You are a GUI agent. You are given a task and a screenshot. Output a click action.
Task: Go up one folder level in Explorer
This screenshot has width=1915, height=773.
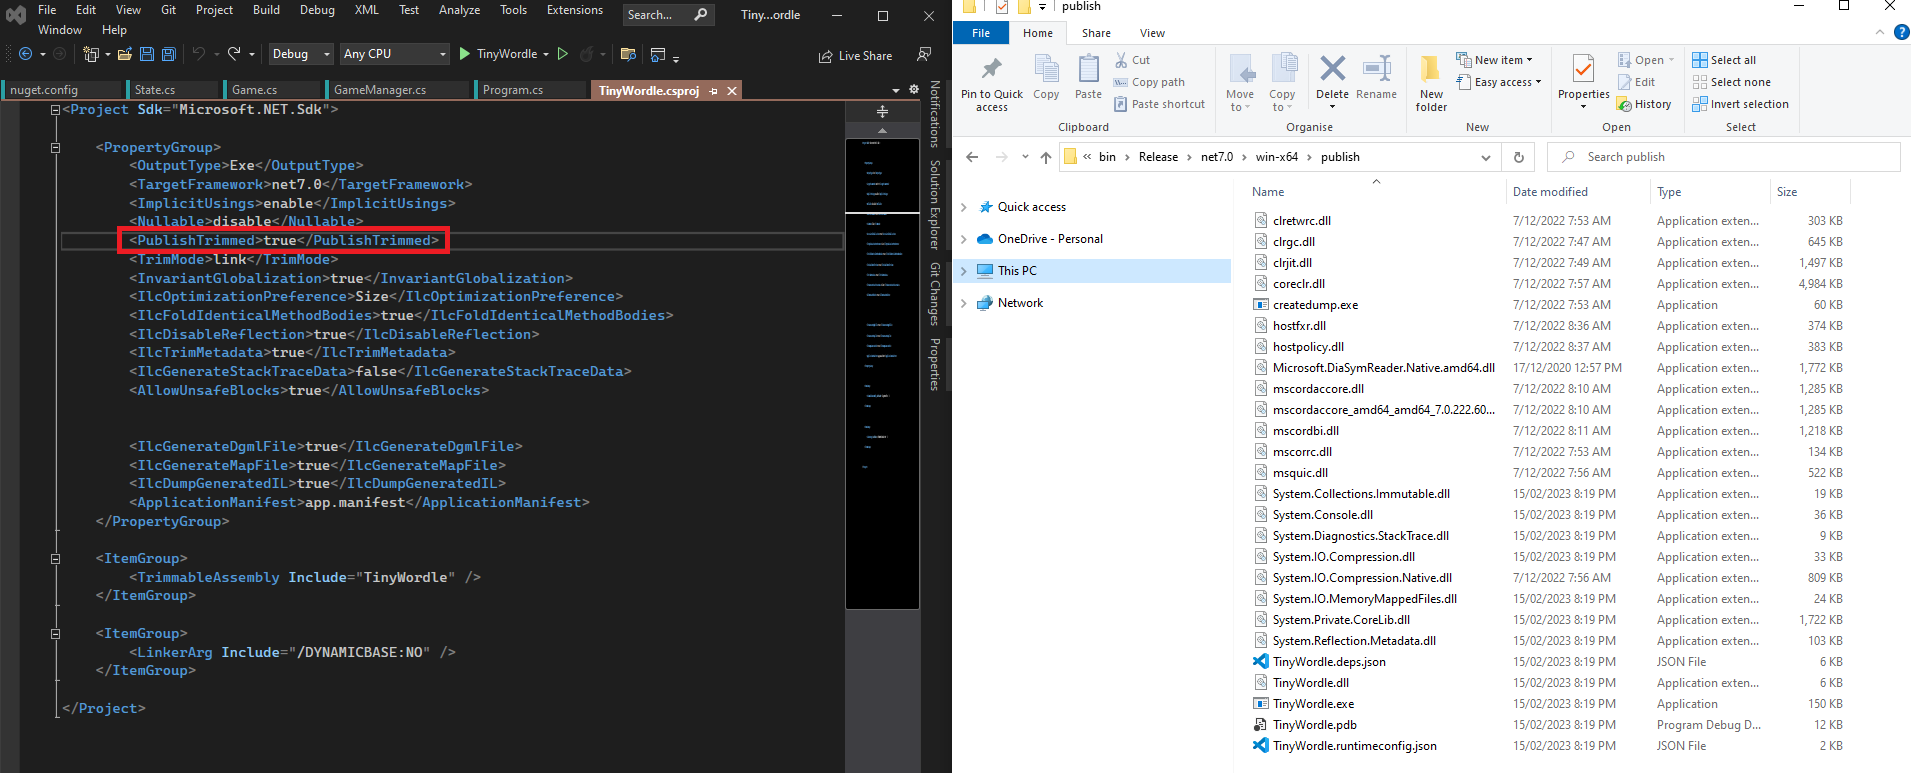click(1045, 157)
